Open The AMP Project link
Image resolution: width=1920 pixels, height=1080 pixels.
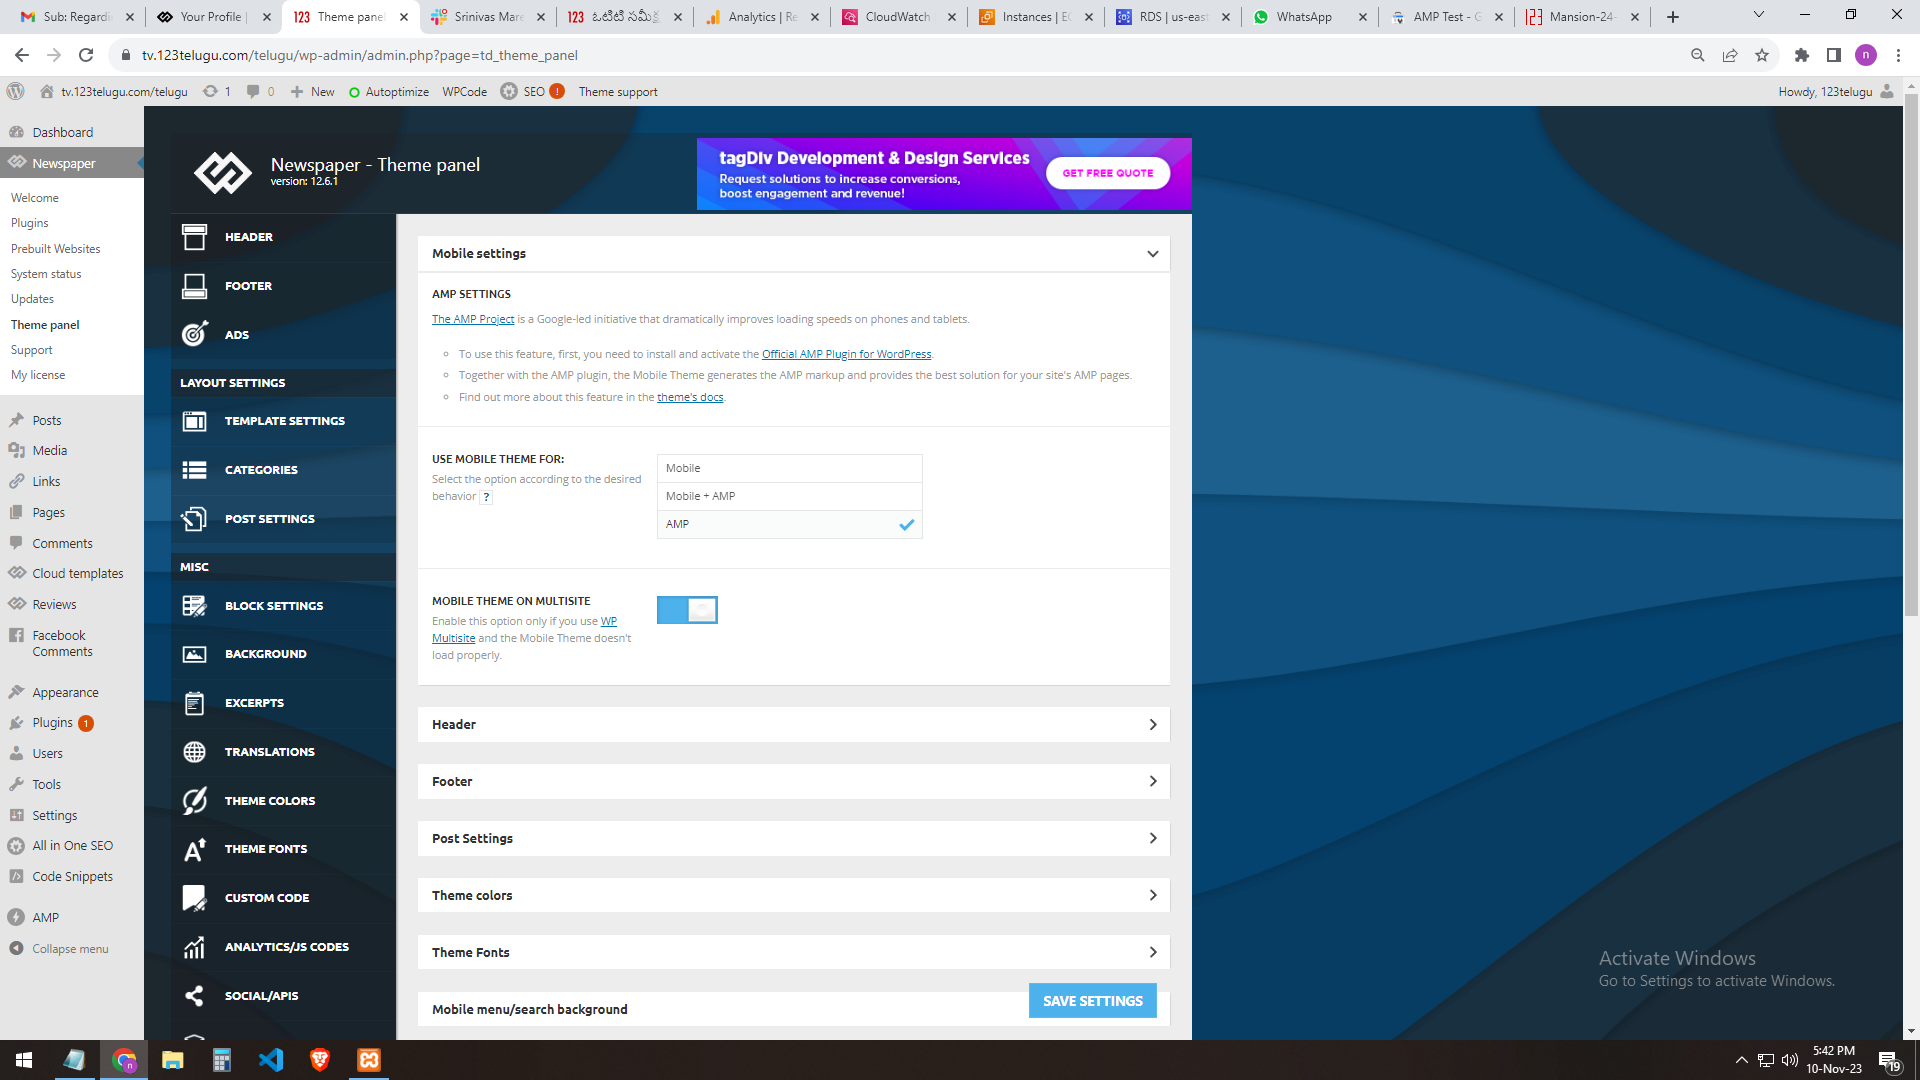[x=473, y=320]
